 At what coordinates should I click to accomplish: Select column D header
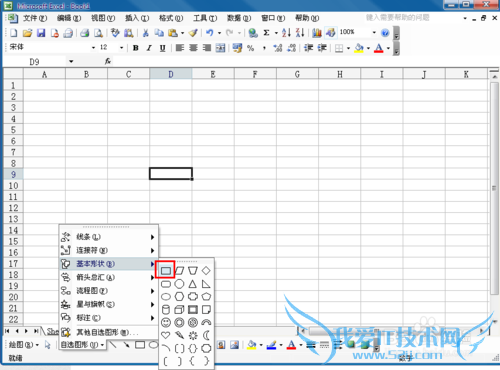pos(171,74)
